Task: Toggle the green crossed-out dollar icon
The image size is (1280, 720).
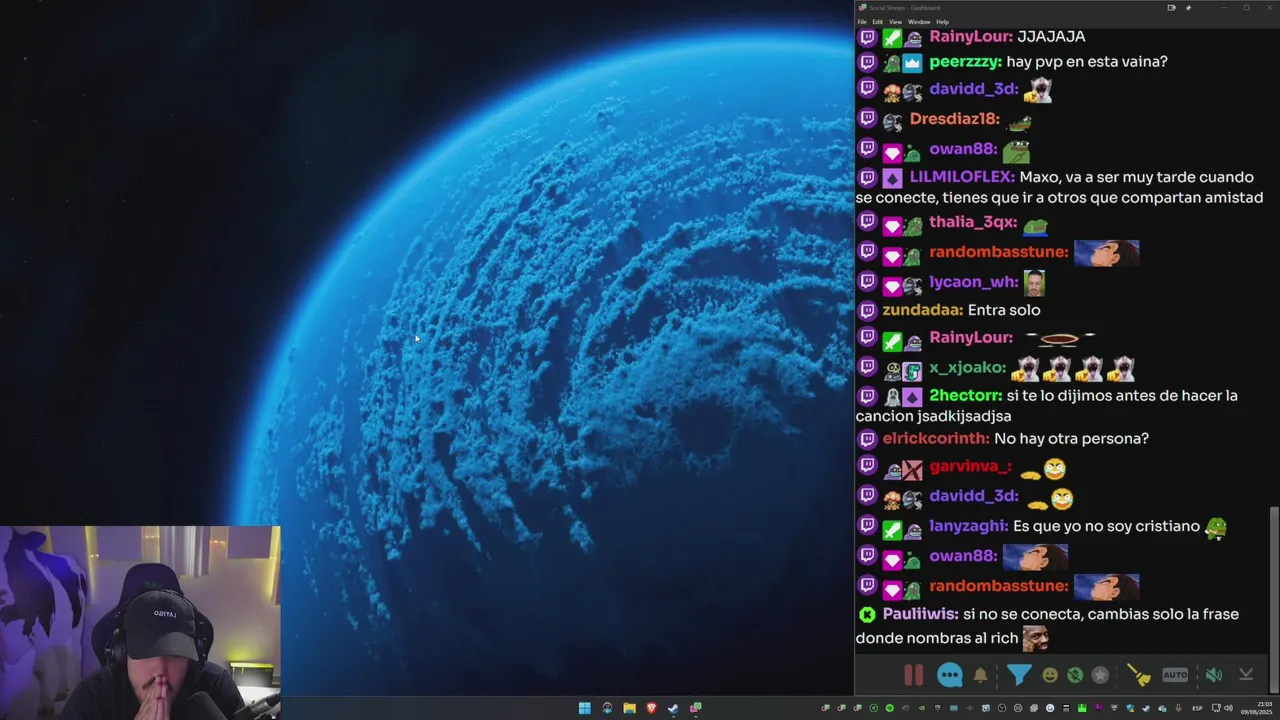Action: pyautogui.click(x=1075, y=675)
